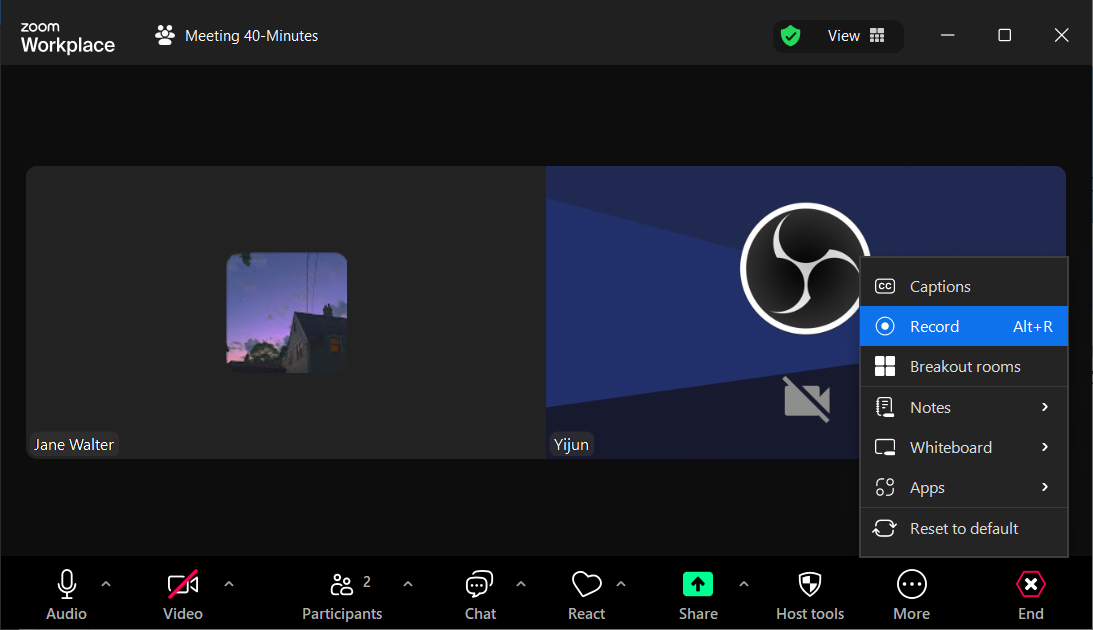Click the View layout button
This screenshot has width=1093, height=630.
[856, 36]
